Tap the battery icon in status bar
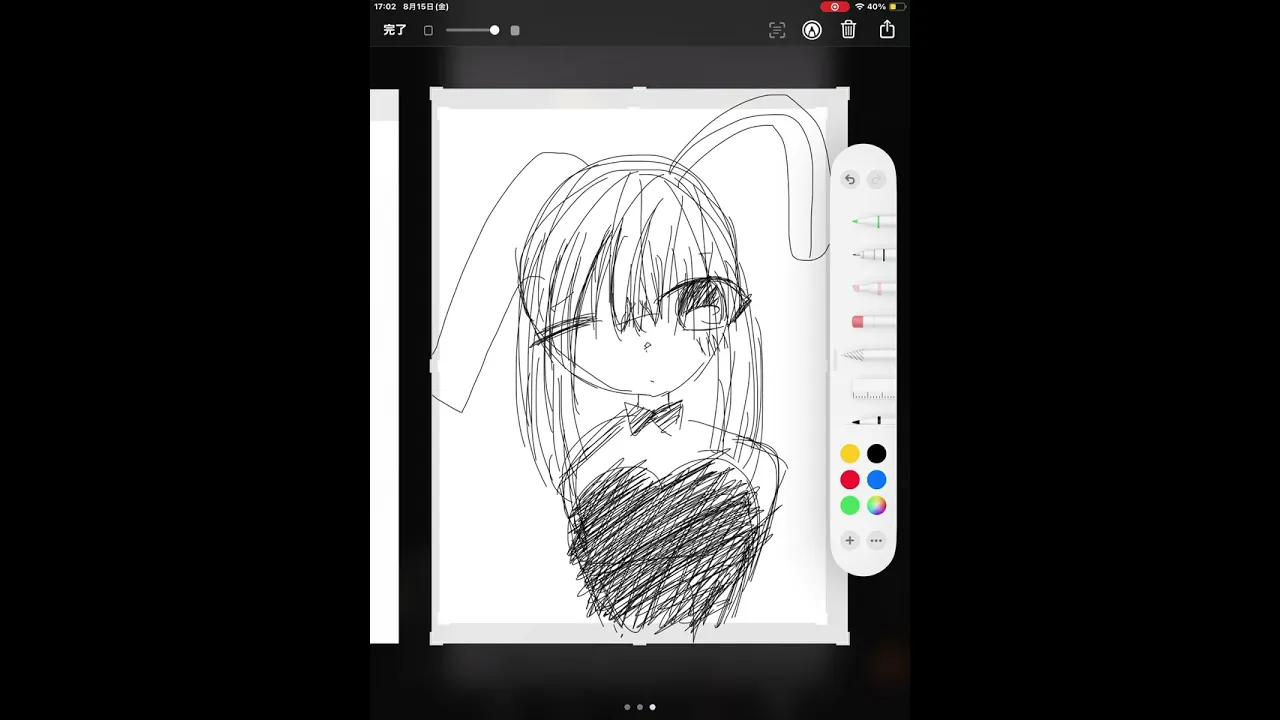1280x720 pixels. (897, 6)
